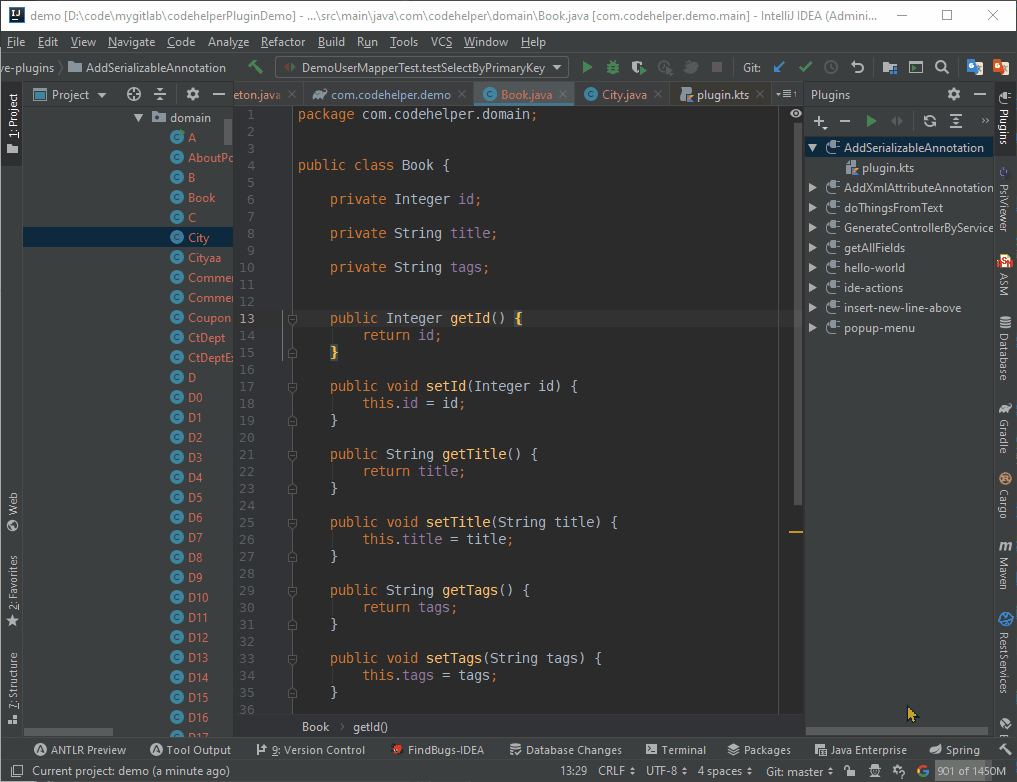
Task: Expand the doThingsFromText node
Action: coord(812,208)
